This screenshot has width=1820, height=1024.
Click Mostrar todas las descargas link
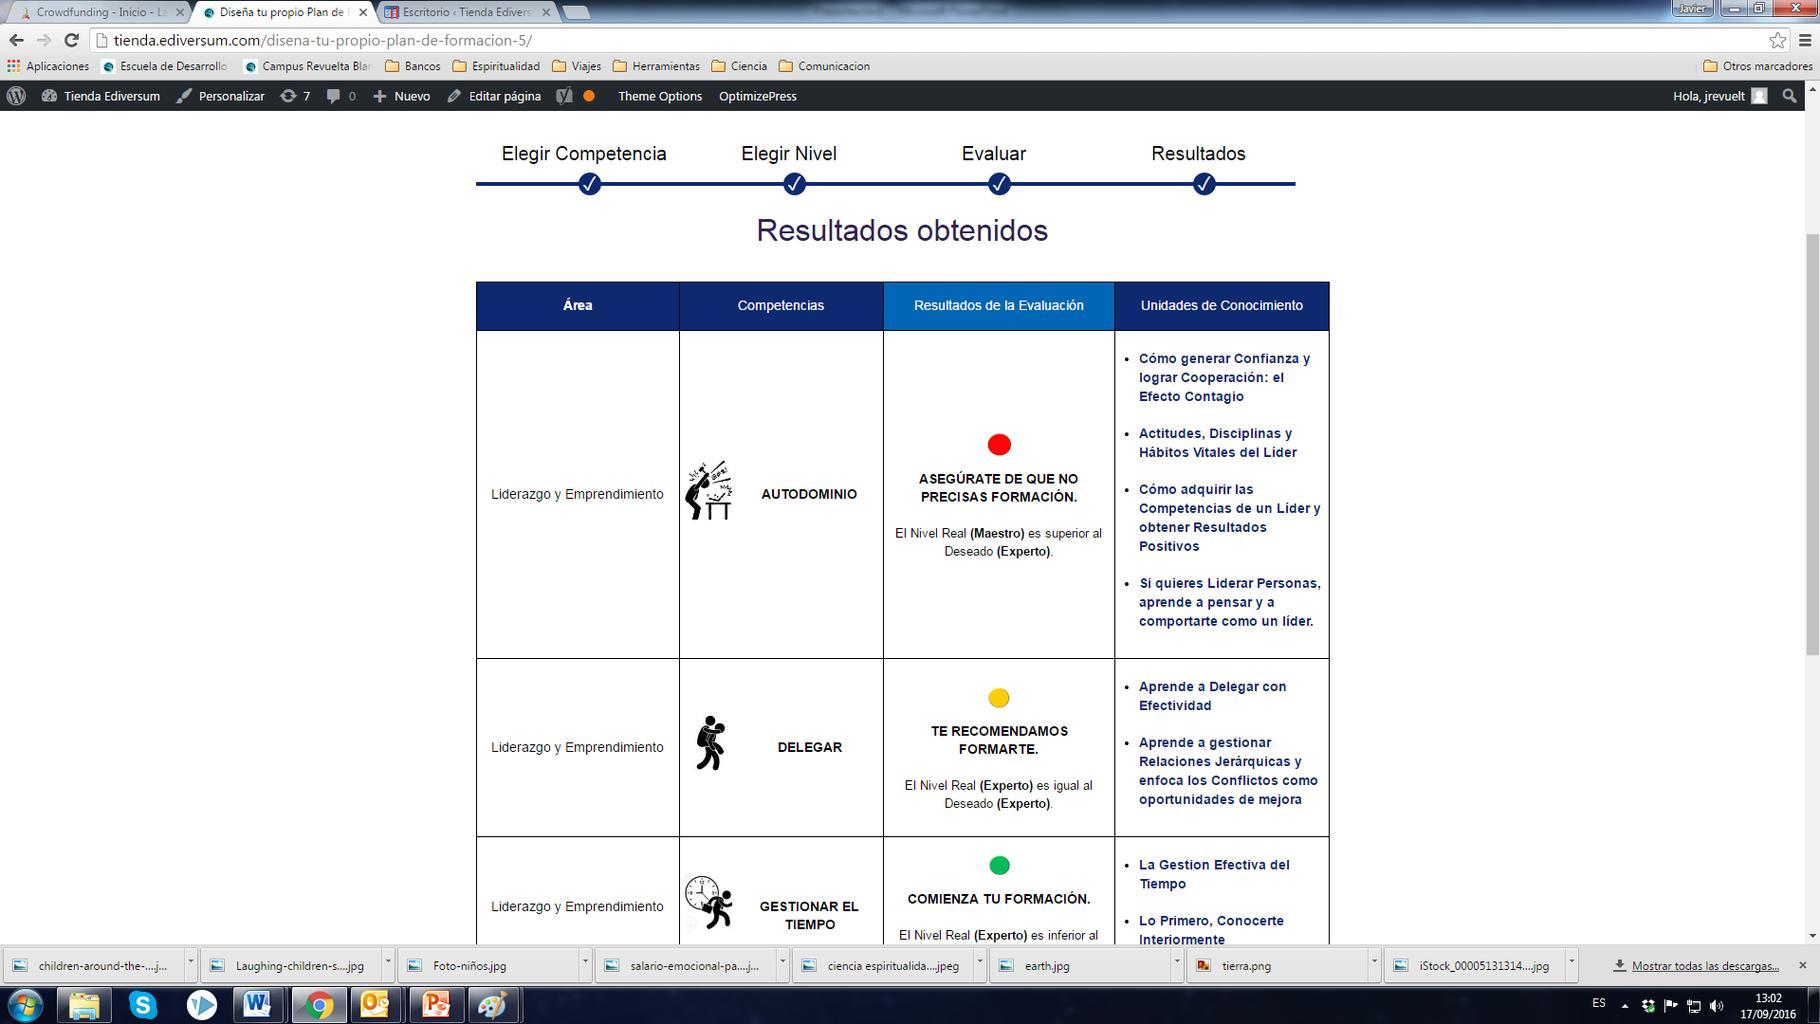pos(1705,966)
